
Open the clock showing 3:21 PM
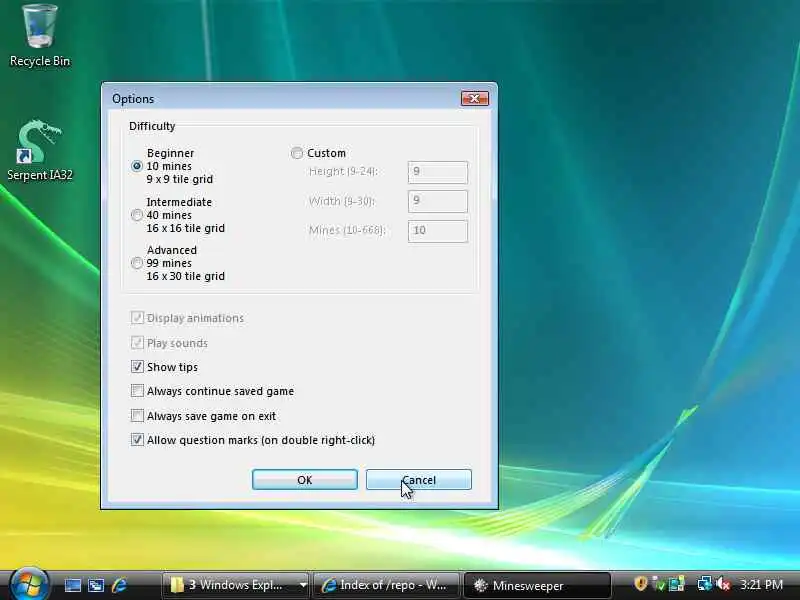pos(761,584)
